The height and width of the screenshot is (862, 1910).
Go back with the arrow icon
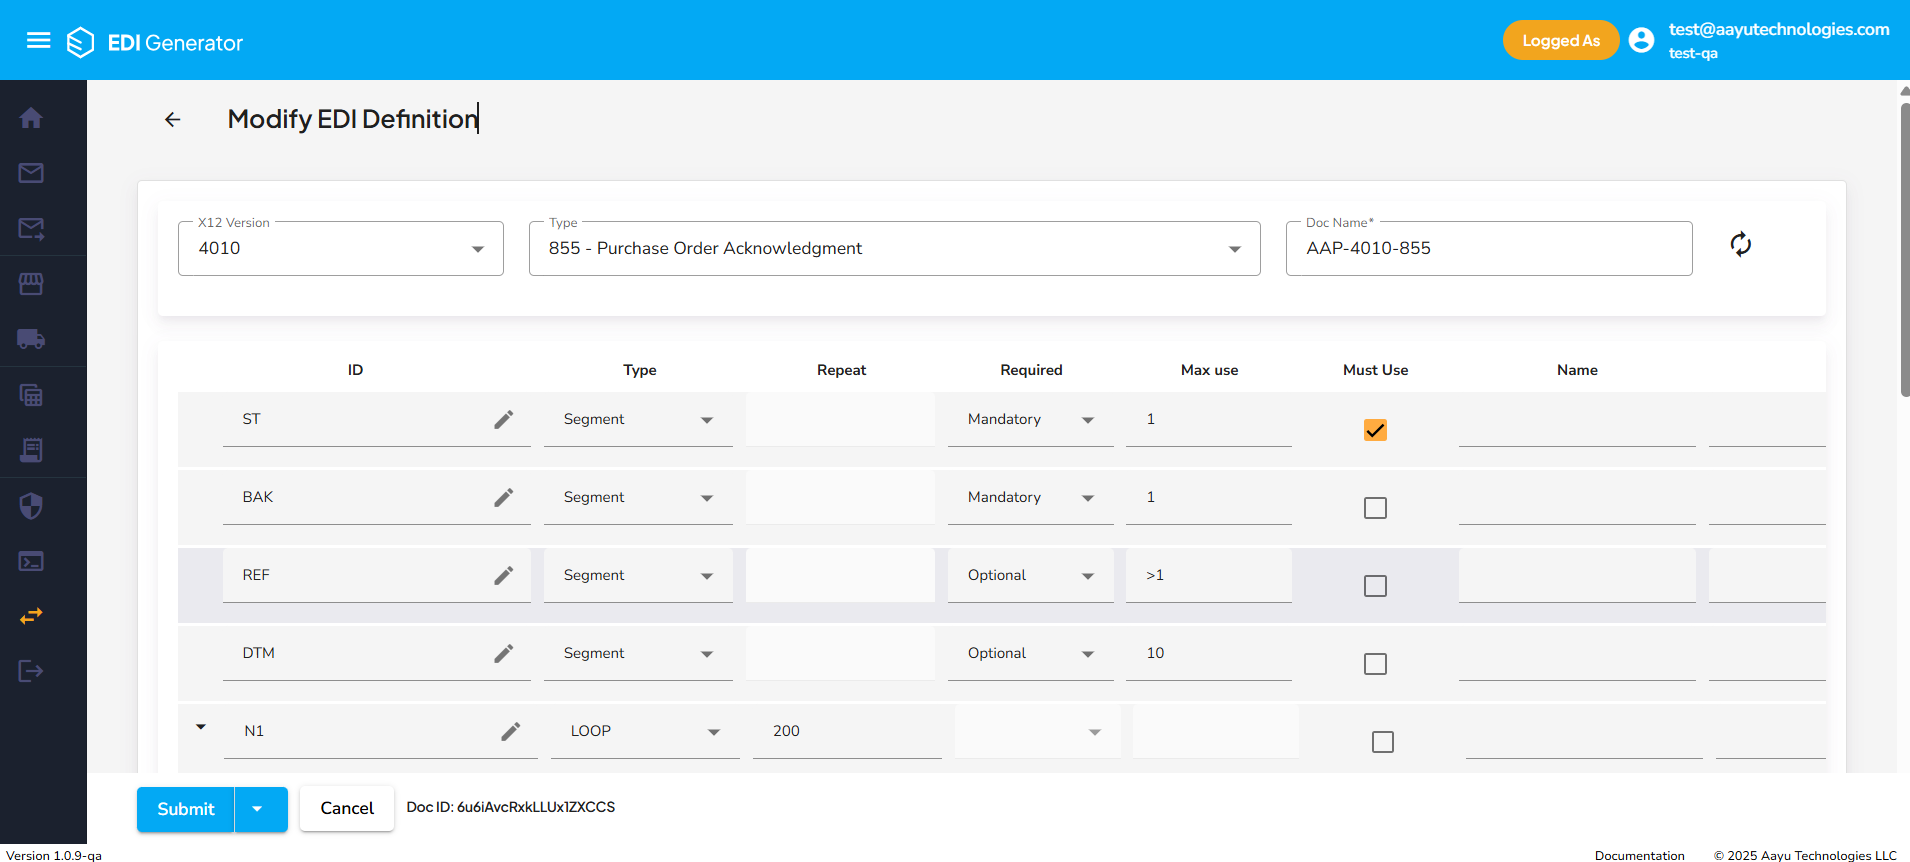pos(172,120)
